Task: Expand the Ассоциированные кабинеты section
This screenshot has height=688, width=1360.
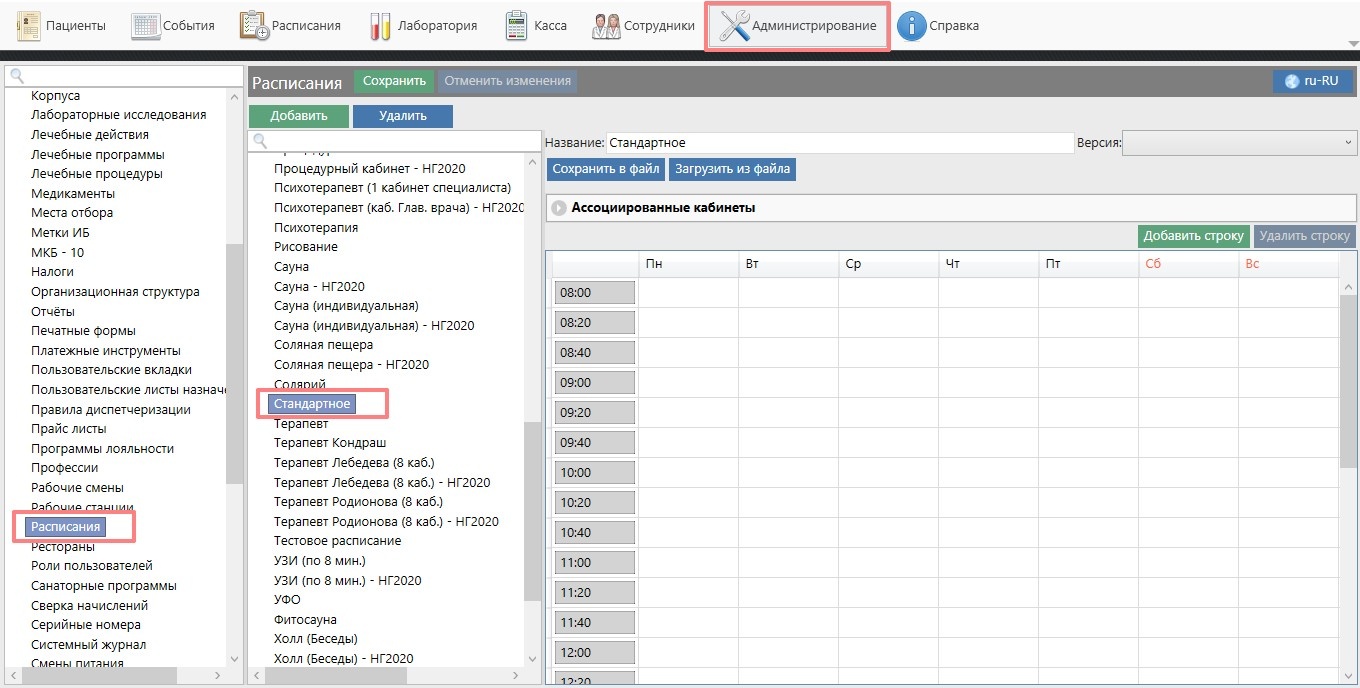Action: point(558,208)
